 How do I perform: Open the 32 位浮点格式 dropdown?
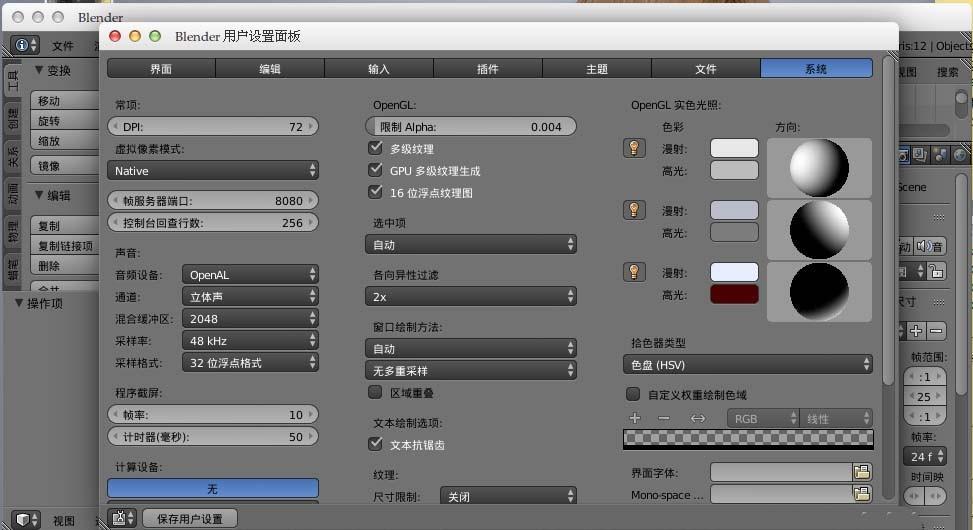click(x=250, y=362)
